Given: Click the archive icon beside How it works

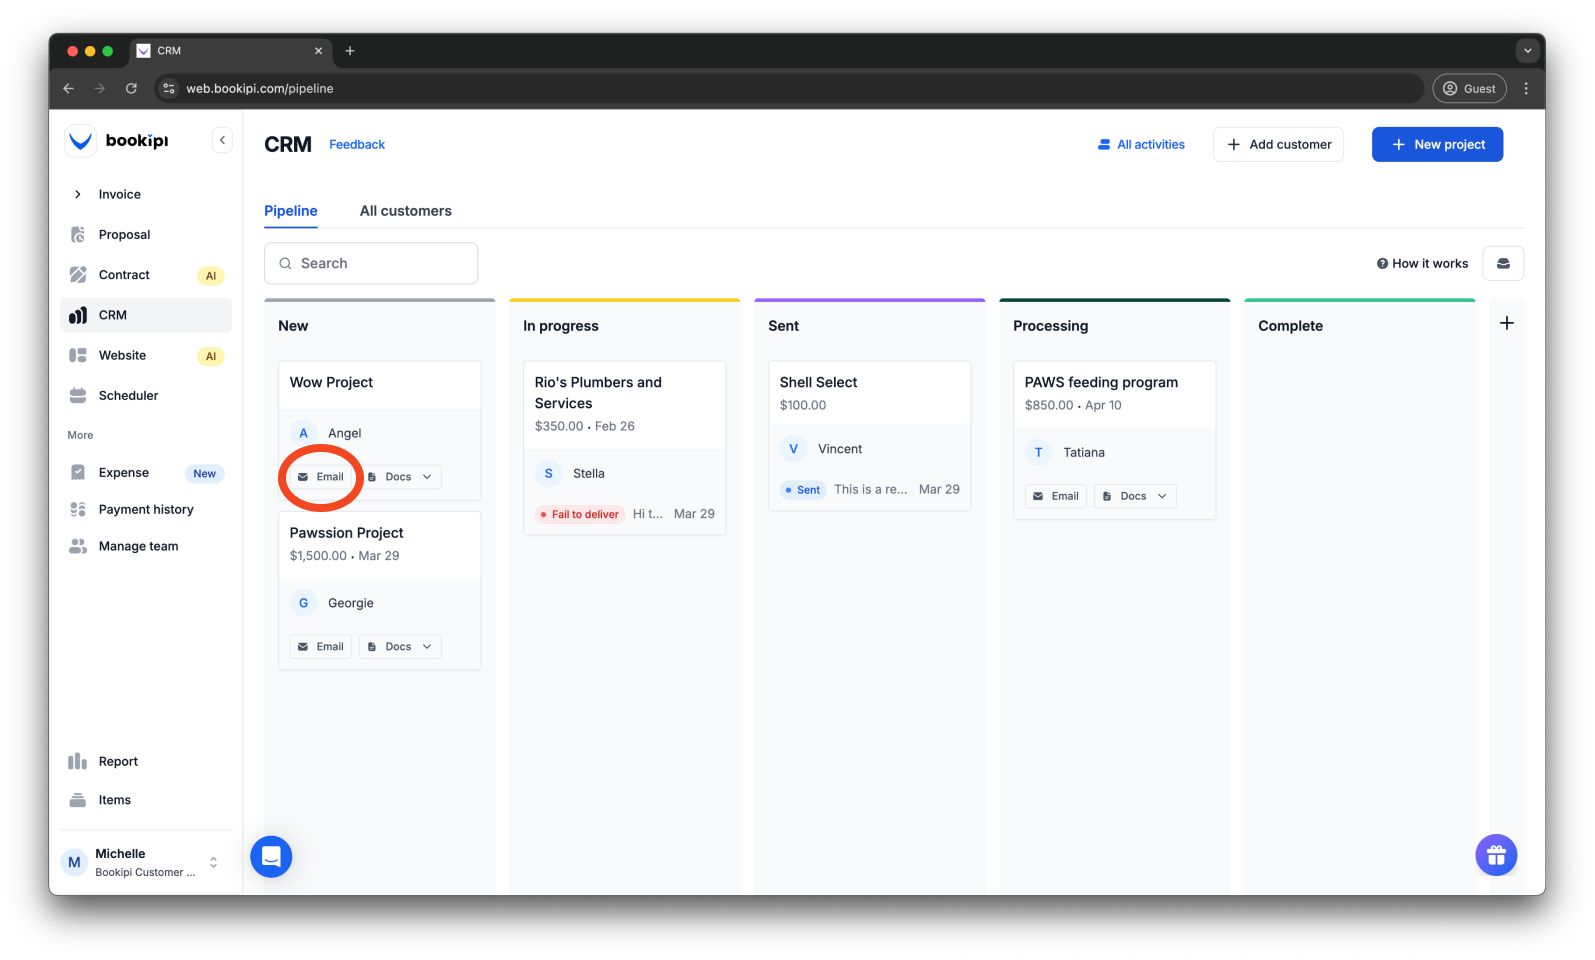Looking at the screenshot, I should [1502, 263].
